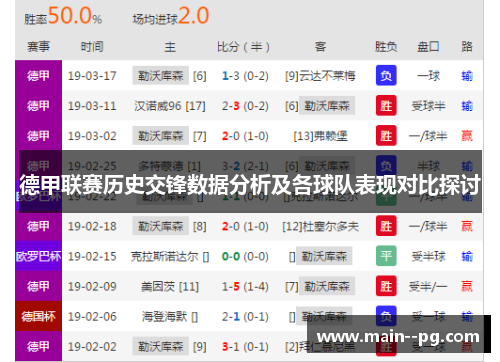
Task: Click 赢 in the 19-02-09 row
Action: pyautogui.click(x=467, y=286)
